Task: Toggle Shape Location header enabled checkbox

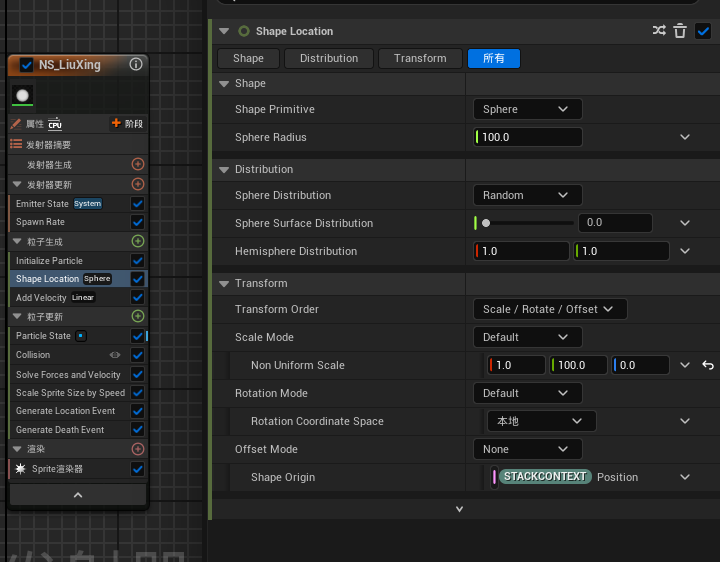Action: click(x=703, y=31)
